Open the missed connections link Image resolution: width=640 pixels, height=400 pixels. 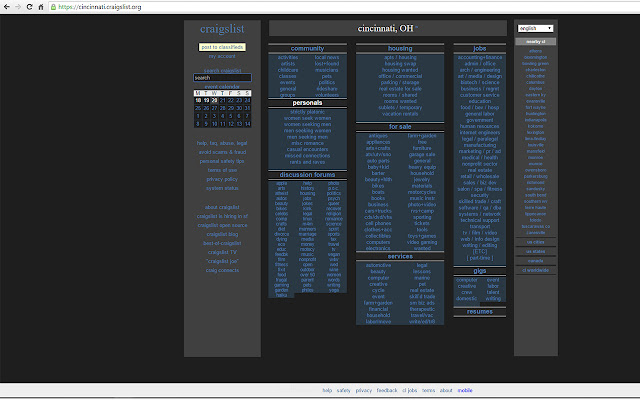click(307, 156)
